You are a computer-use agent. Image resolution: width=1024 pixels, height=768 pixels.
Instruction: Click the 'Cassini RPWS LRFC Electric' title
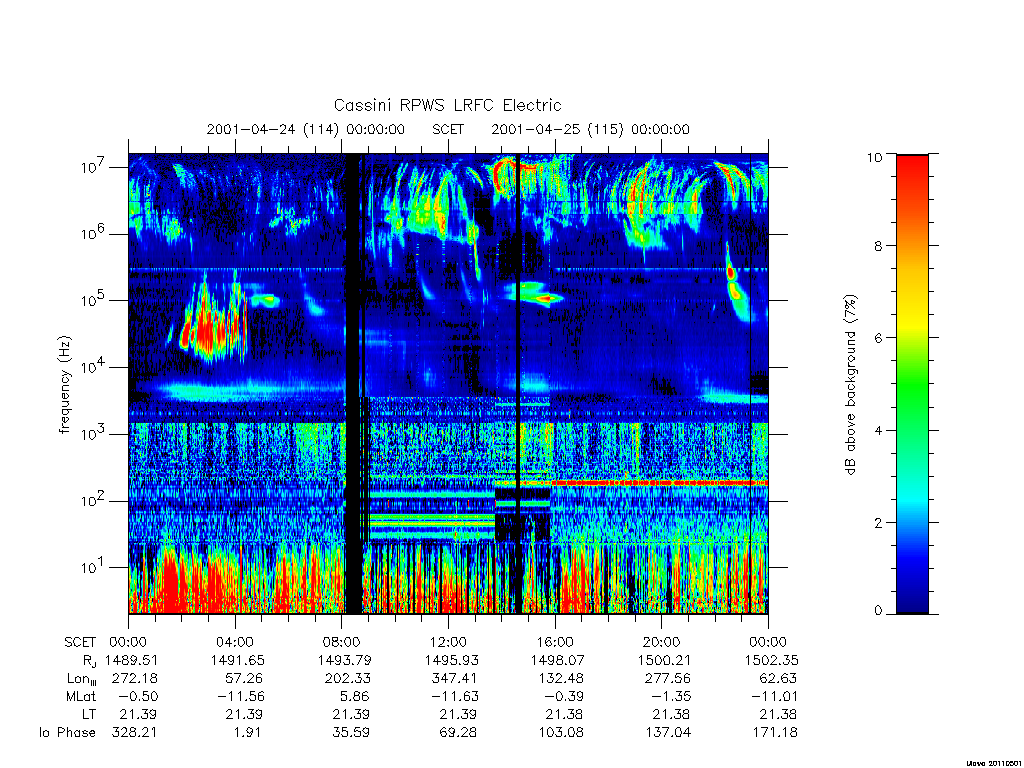click(447, 105)
